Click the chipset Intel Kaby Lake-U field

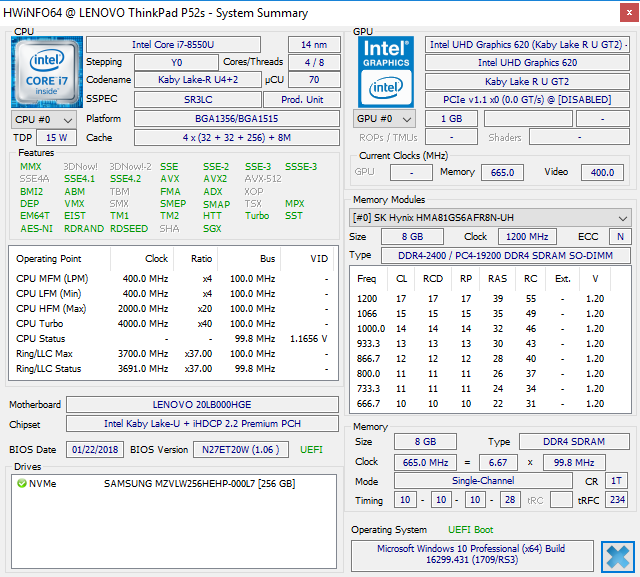tap(202, 424)
